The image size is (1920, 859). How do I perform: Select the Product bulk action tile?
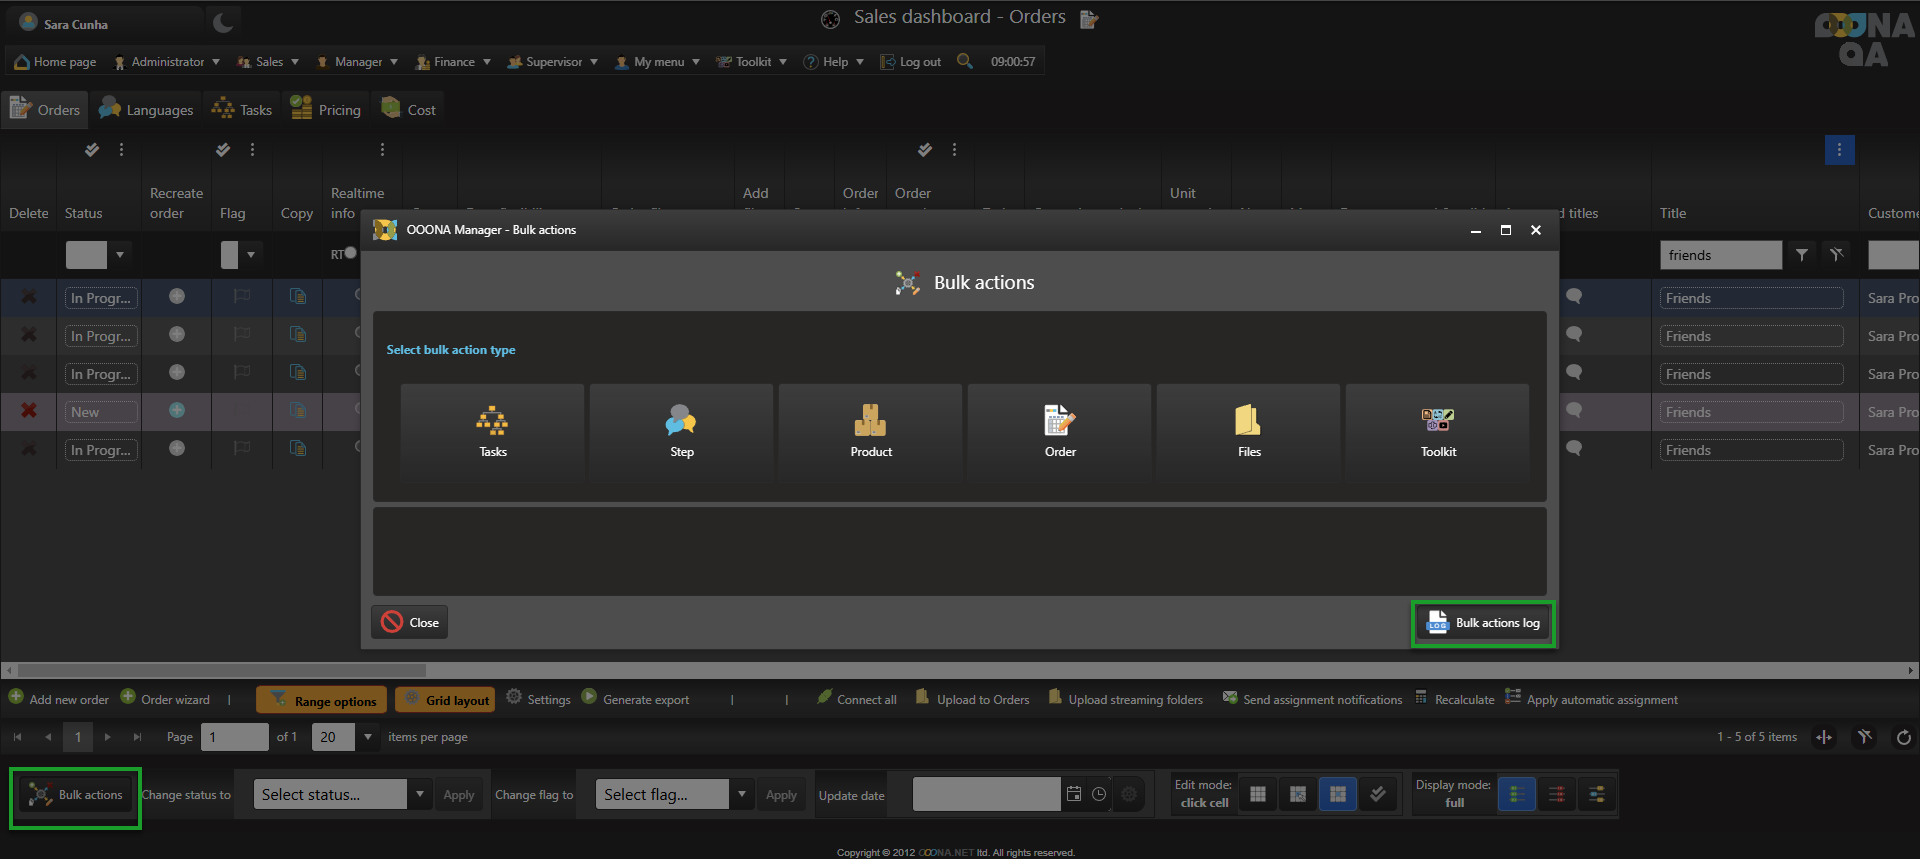[870, 431]
